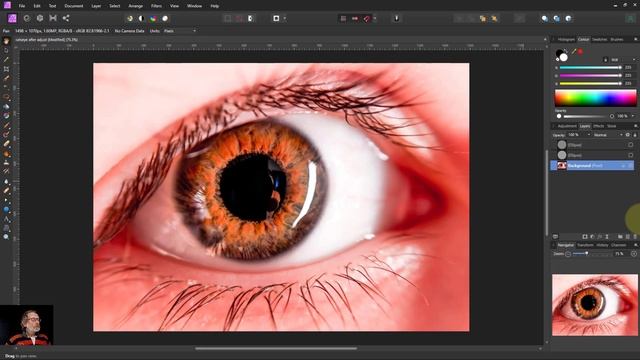Click the rainbow colour spectrum bar
Viewport: 640px width, 360px height.
click(x=596, y=98)
